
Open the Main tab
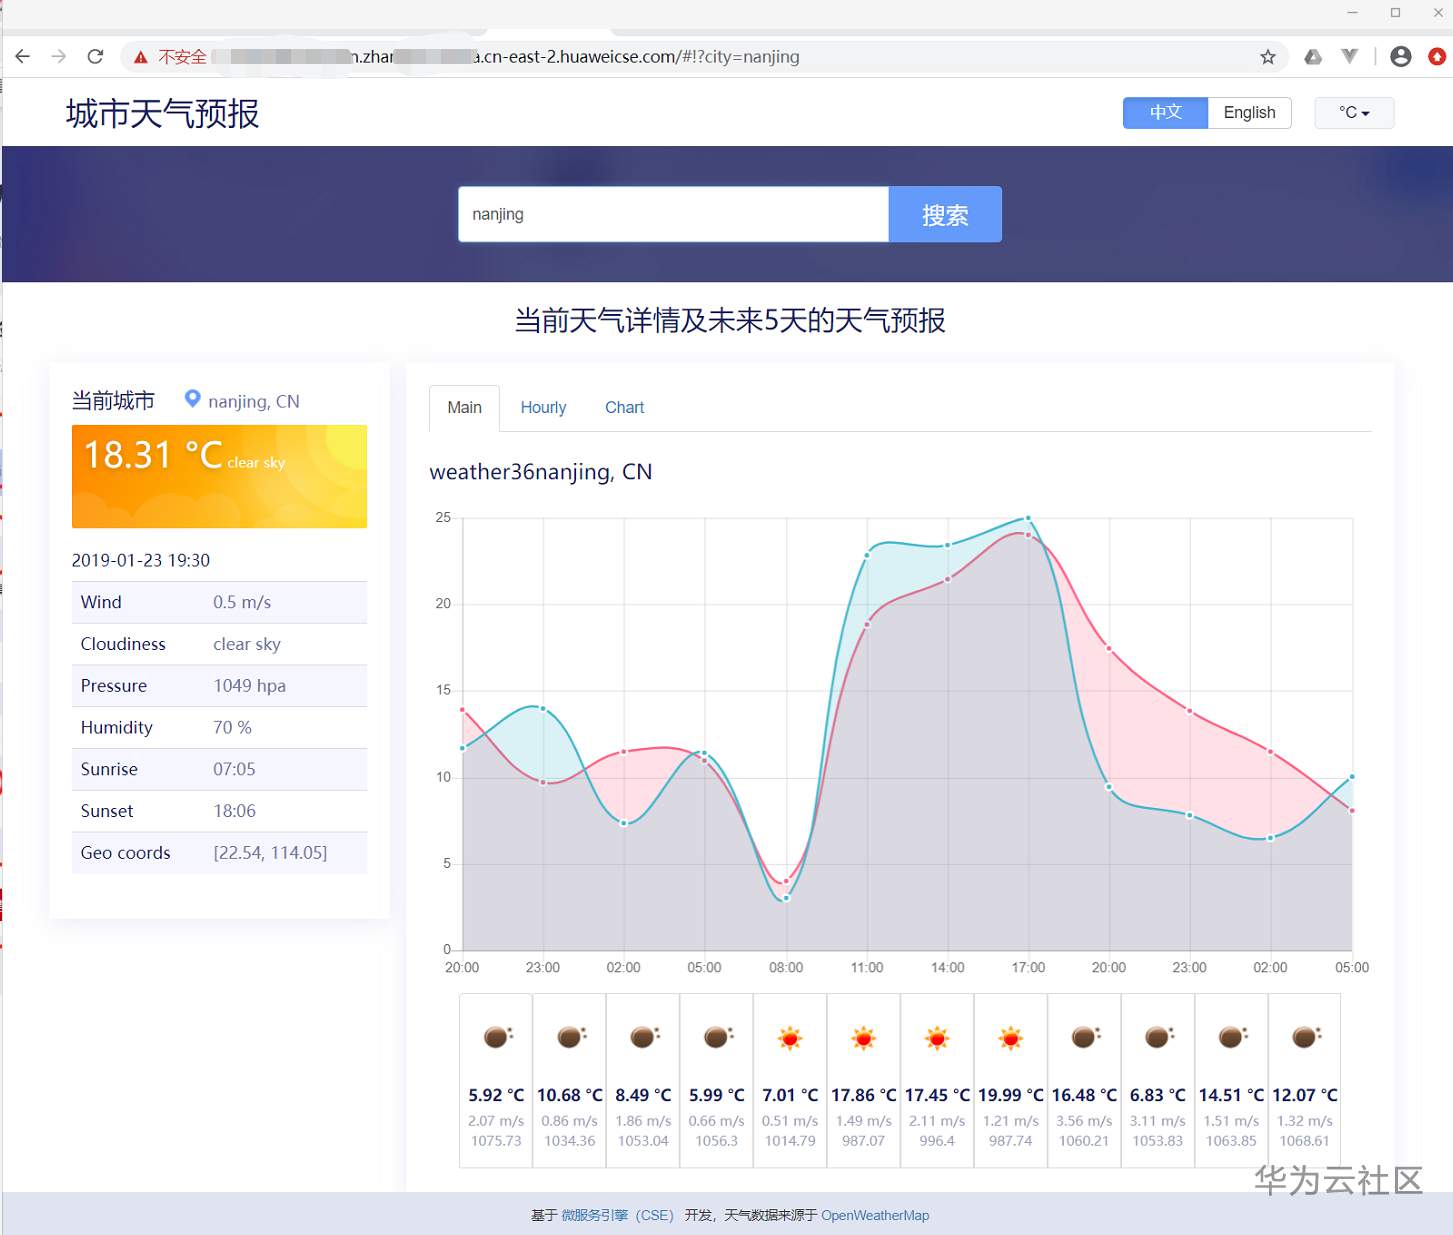(x=464, y=408)
